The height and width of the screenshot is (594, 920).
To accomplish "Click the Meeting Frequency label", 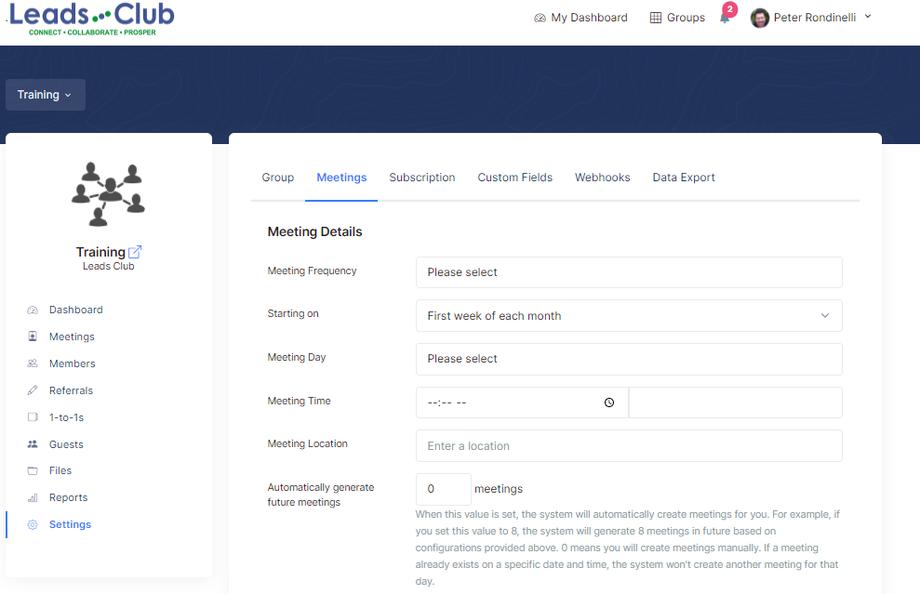I will click(x=312, y=271).
